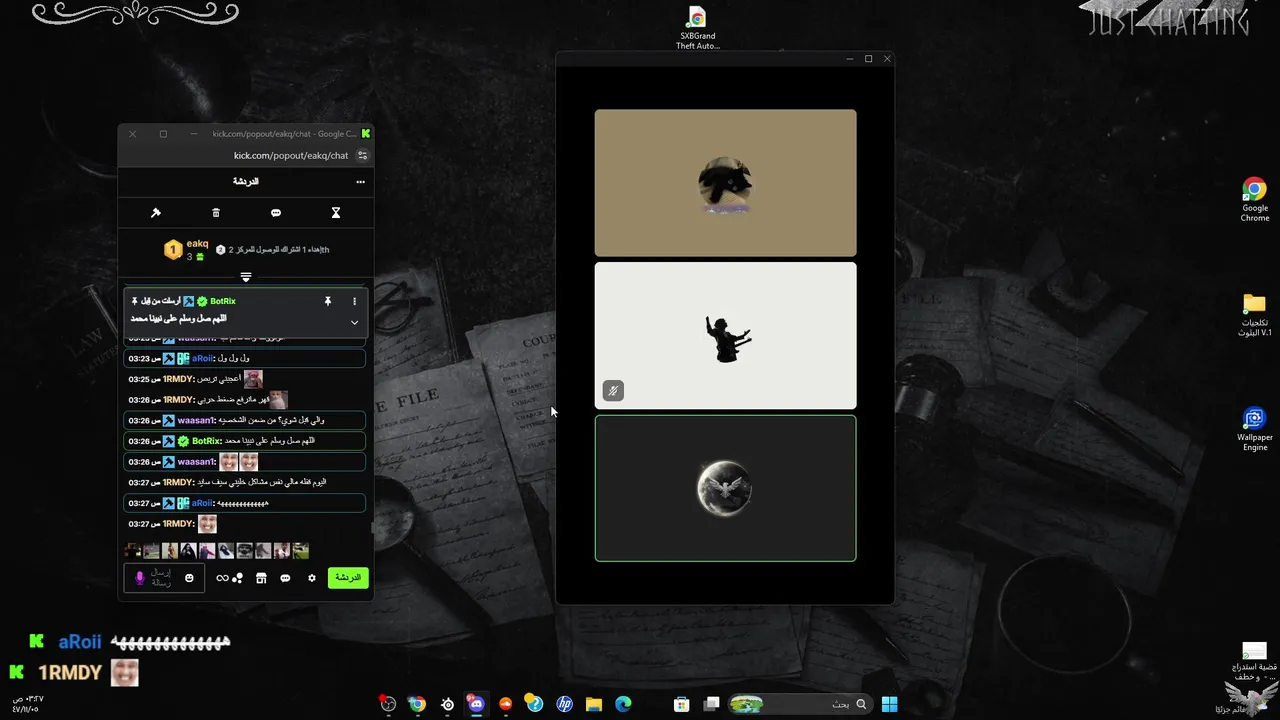Click the trash can icon in chat toolbar
The height and width of the screenshot is (720, 1280).
click(x=216, y=213)
